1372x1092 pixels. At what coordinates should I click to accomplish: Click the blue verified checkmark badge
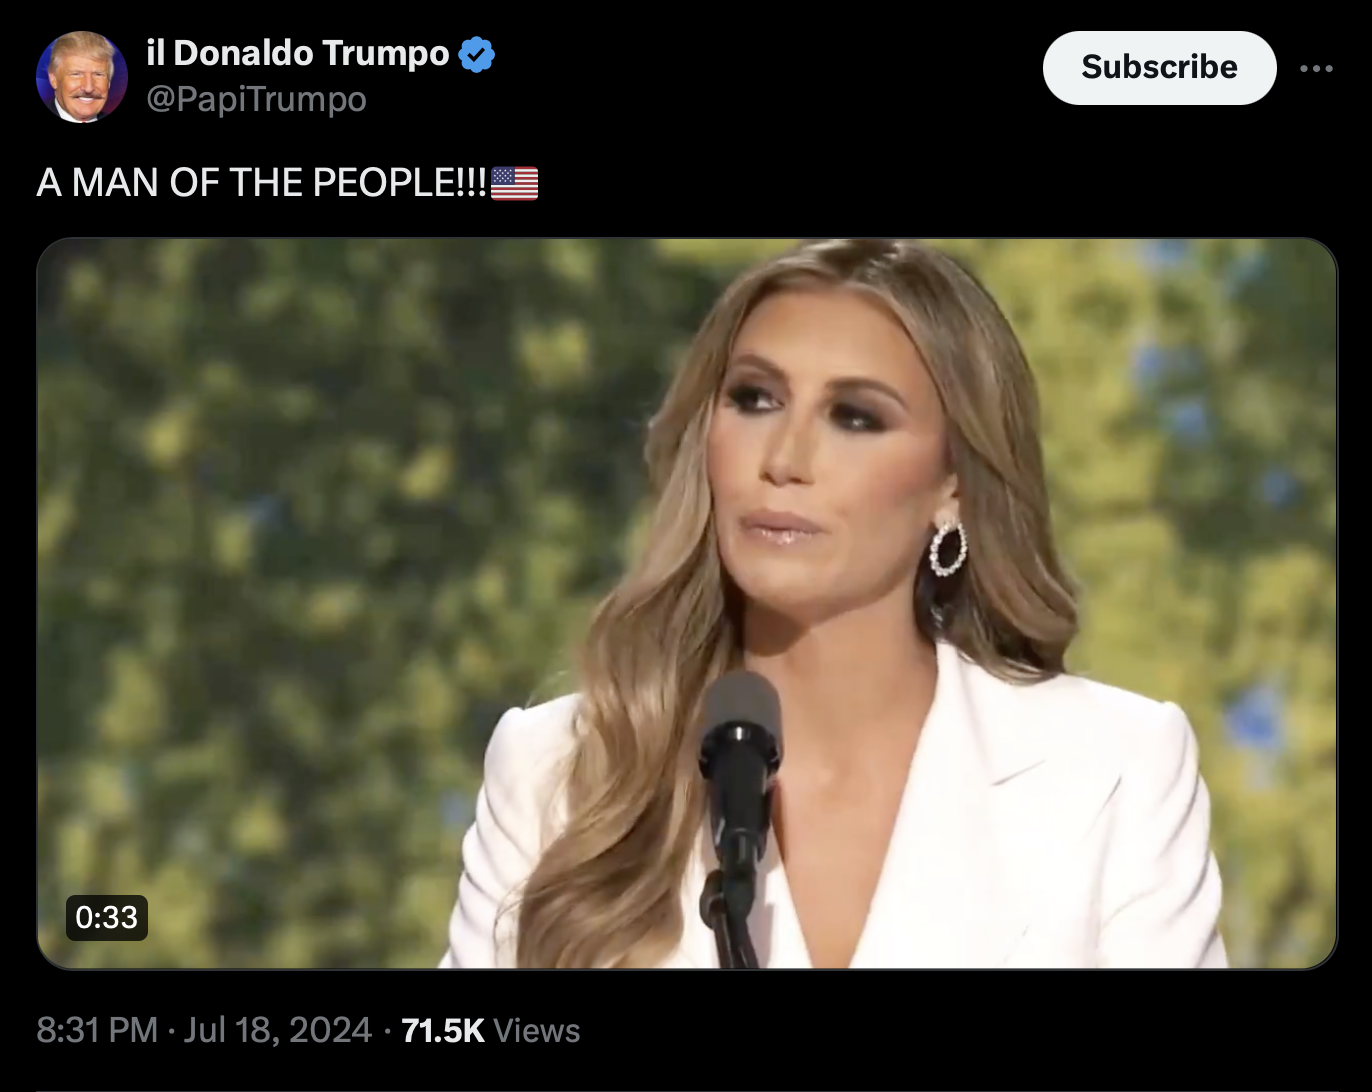click(477, 54)
